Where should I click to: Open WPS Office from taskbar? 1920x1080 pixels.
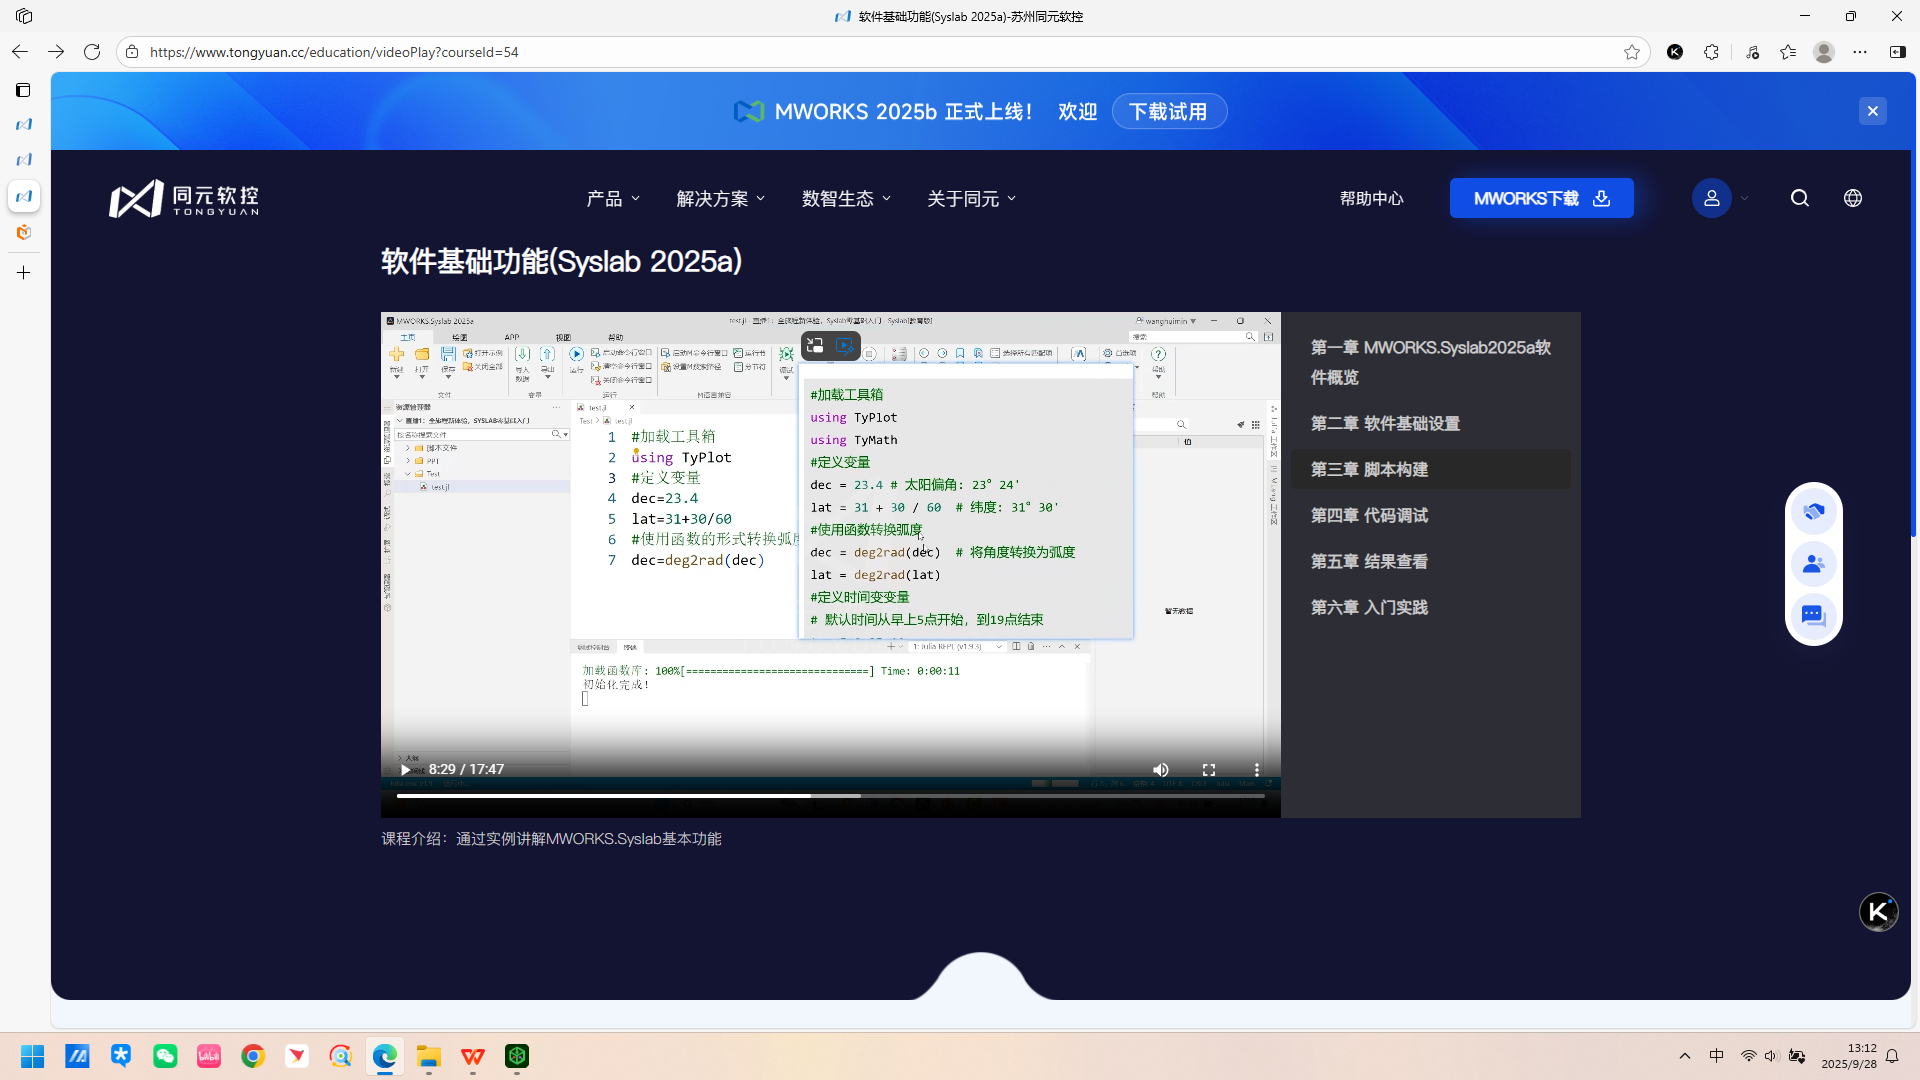[473, 1056]
